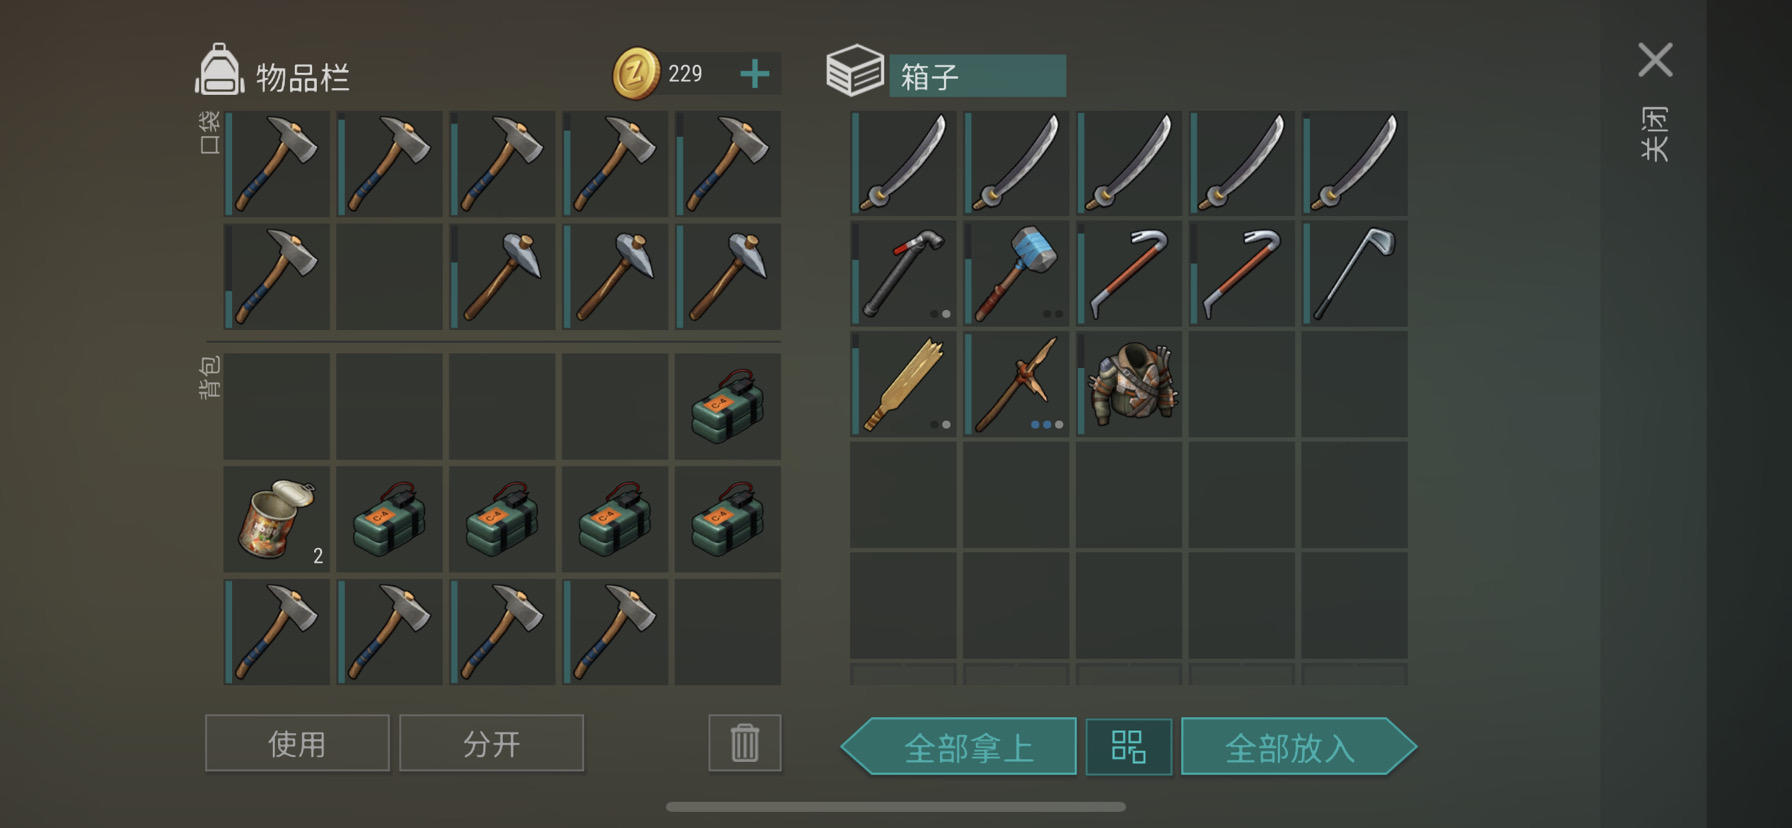This screenshot has width=1792, height=828.
Task: Take everything with 全部拿上 button
Action: [959, 746]
